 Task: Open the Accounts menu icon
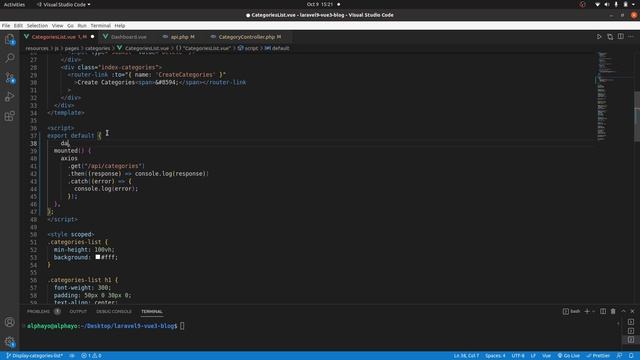[10, 322]
